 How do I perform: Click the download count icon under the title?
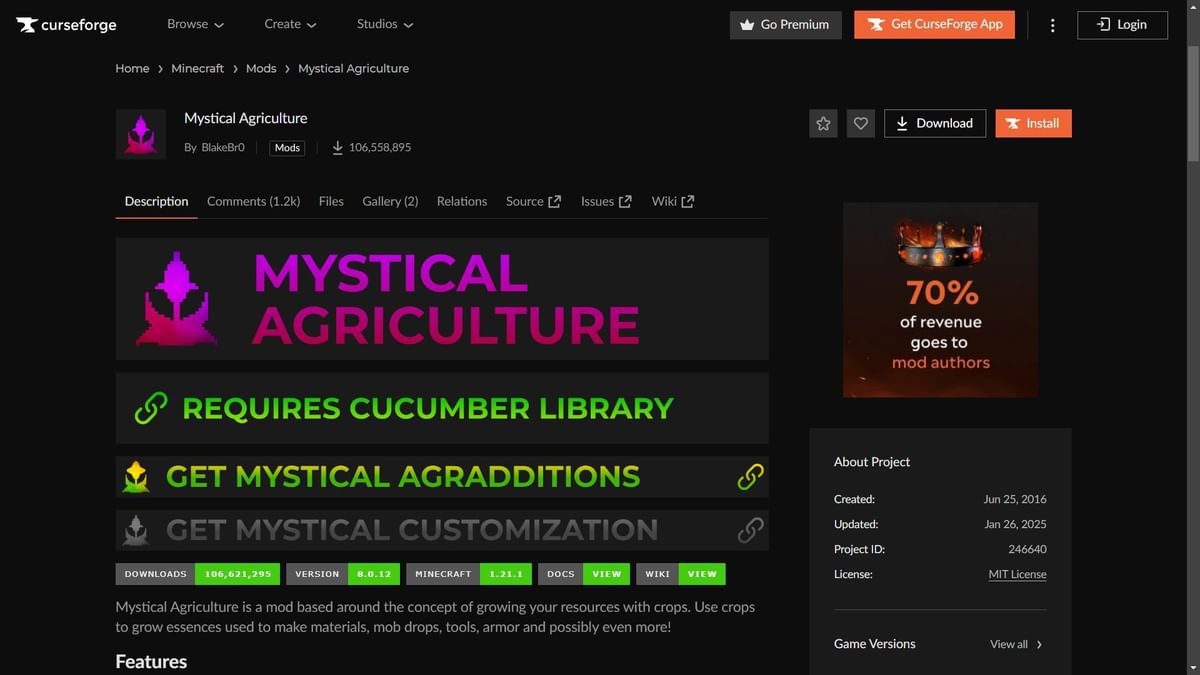(338, 148)
